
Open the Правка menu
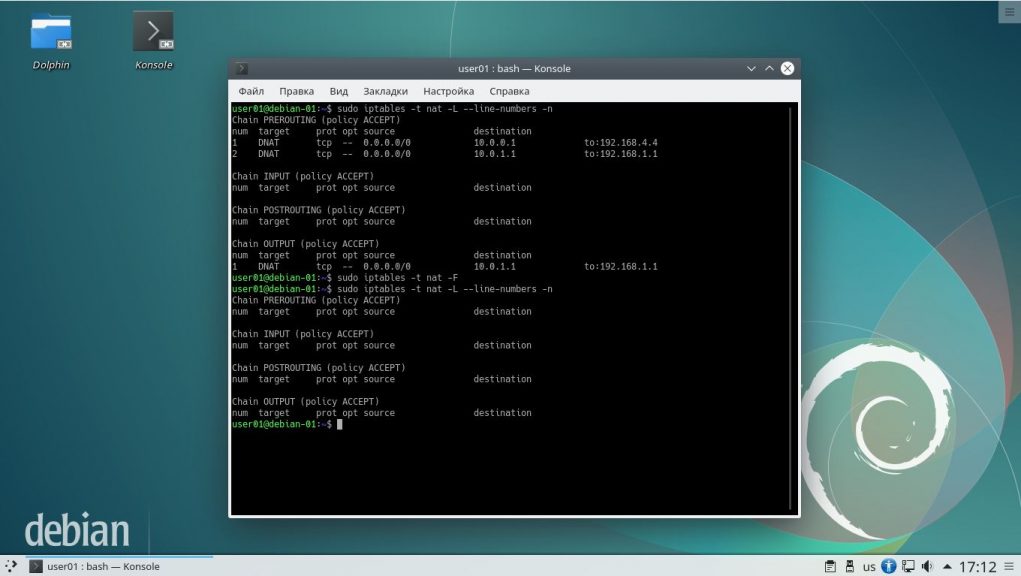tap(296, 91)
